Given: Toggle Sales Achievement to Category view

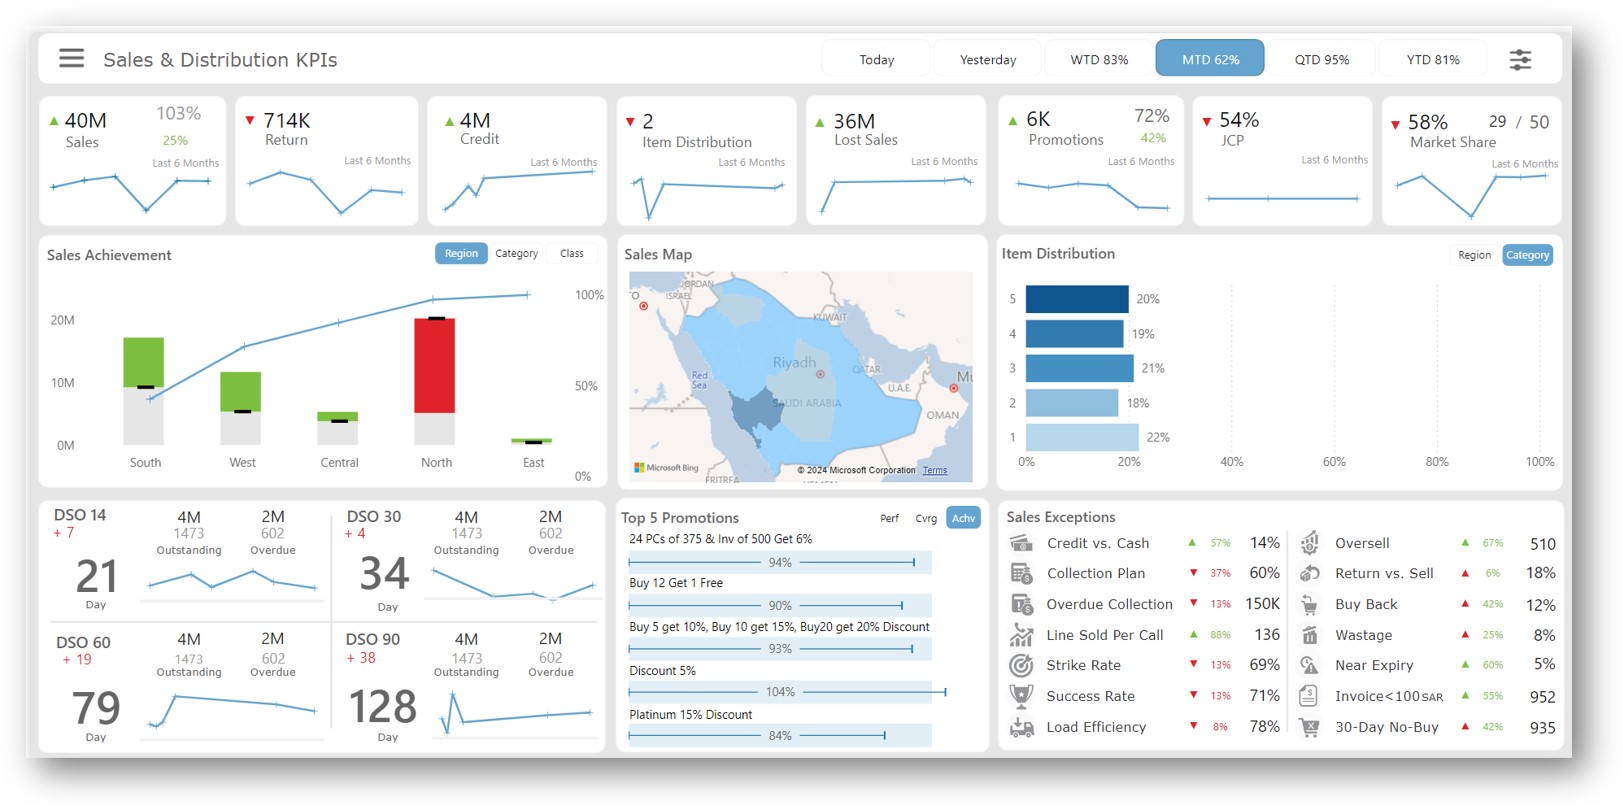Looking at the screenshot, I should pos(516,254).
